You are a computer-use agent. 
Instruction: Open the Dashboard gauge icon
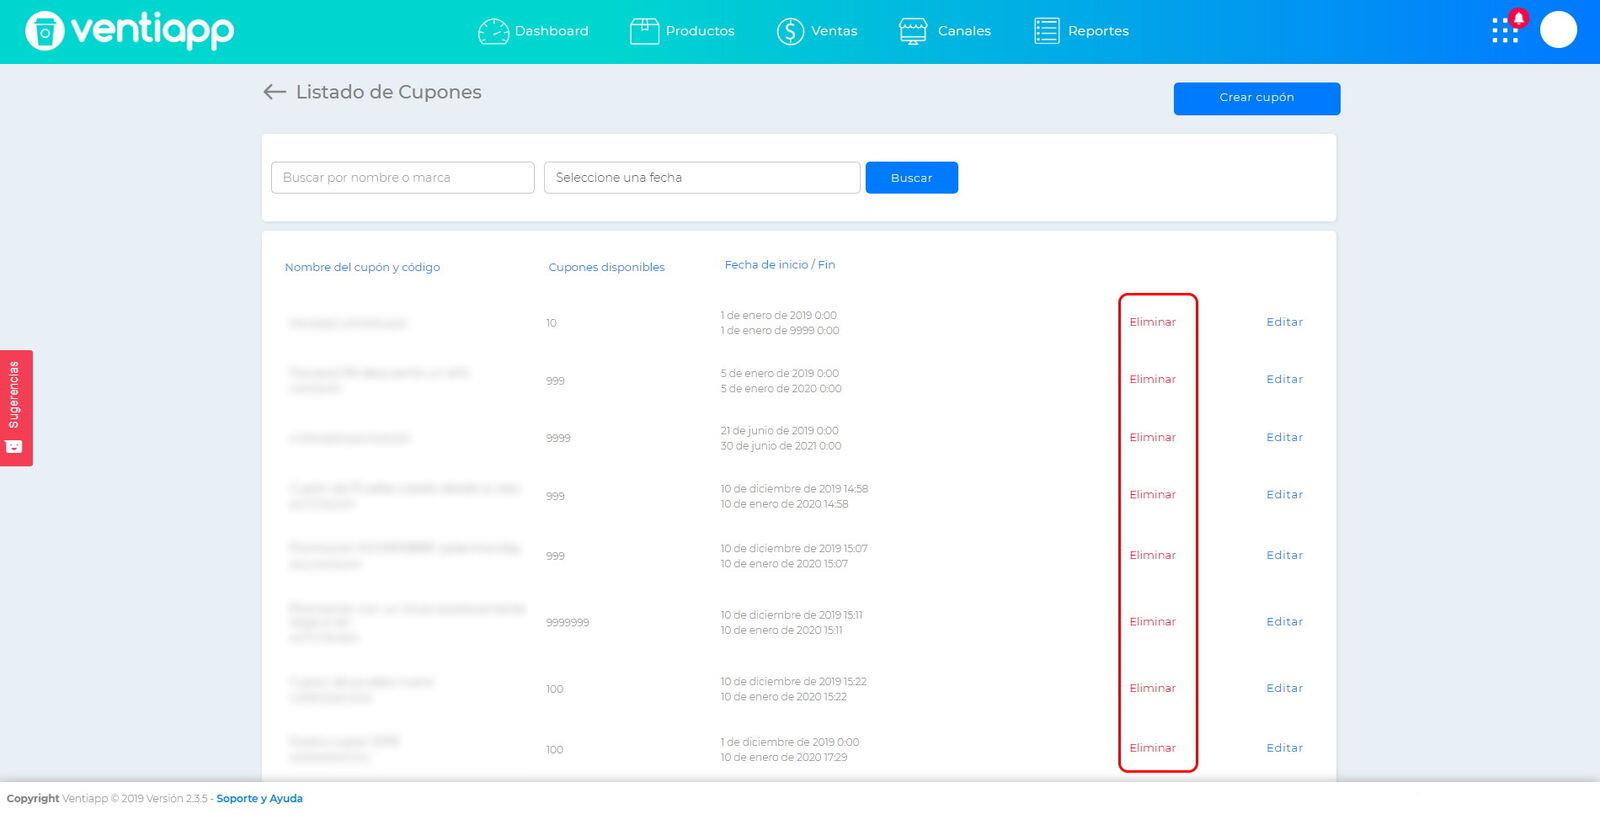[x=493, y=31]
